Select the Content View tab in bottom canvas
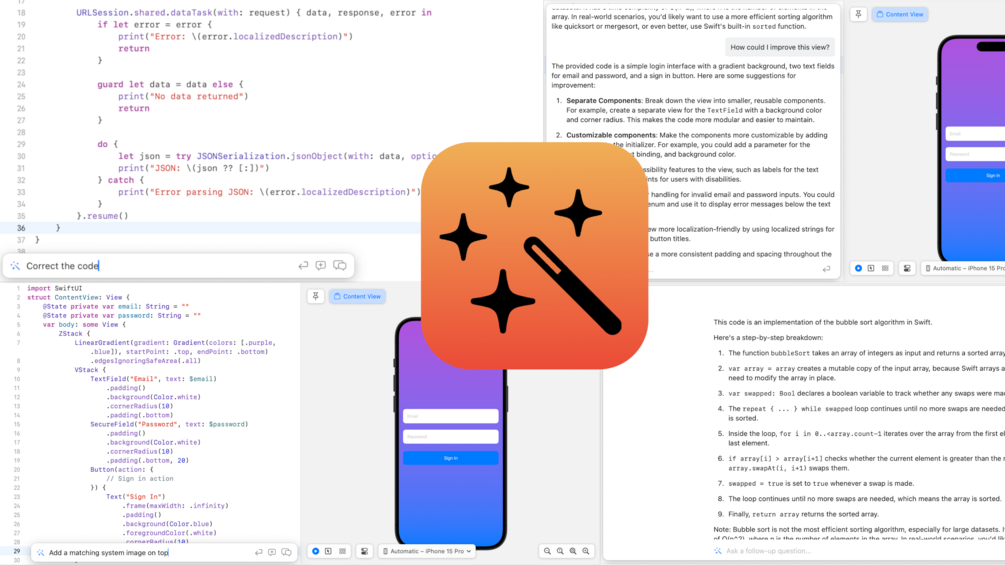The width and height of the screenshot is (1005, 565). point(358,297)
